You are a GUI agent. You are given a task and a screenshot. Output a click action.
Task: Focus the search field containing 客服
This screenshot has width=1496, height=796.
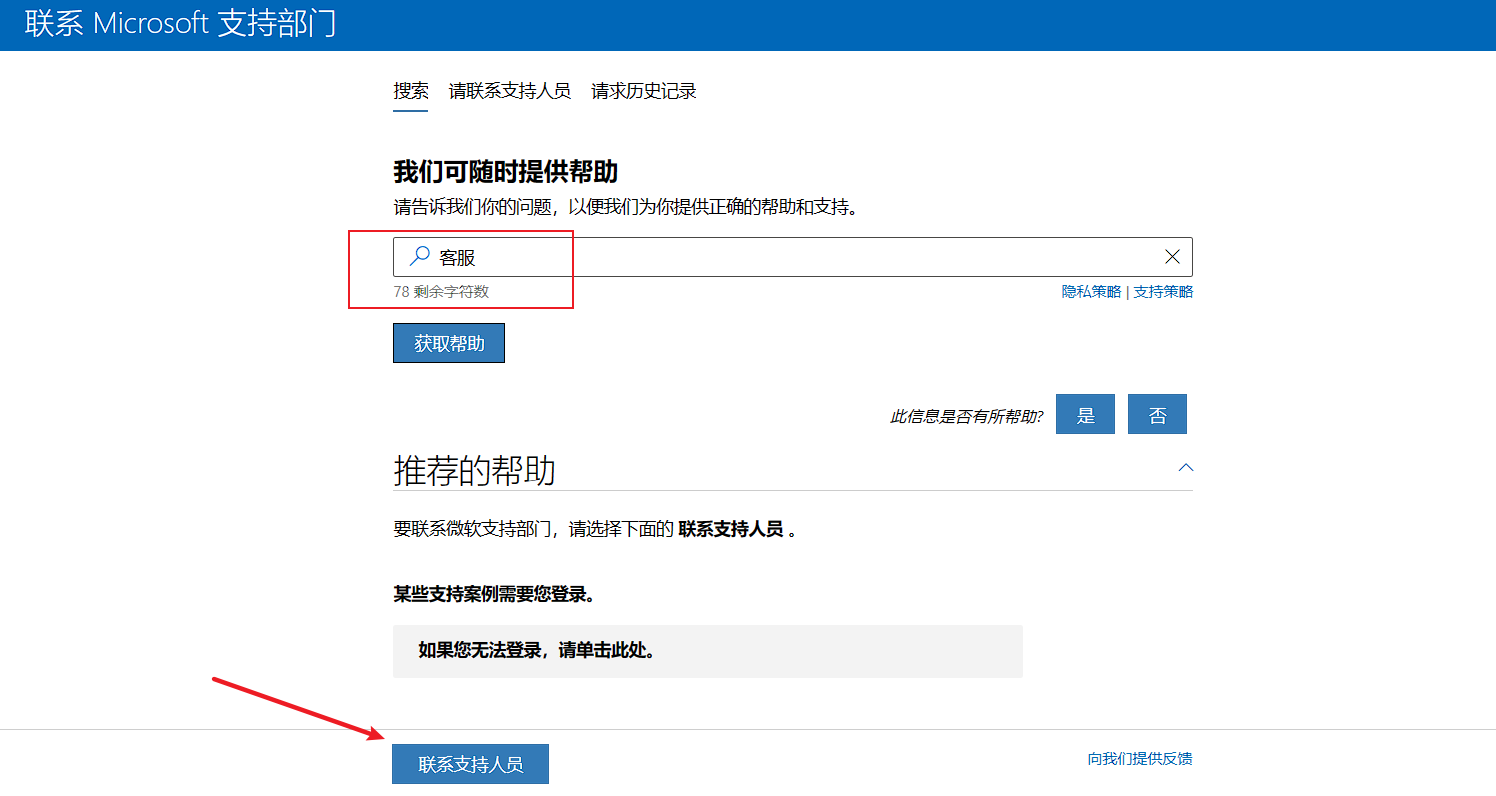[793, 257]
